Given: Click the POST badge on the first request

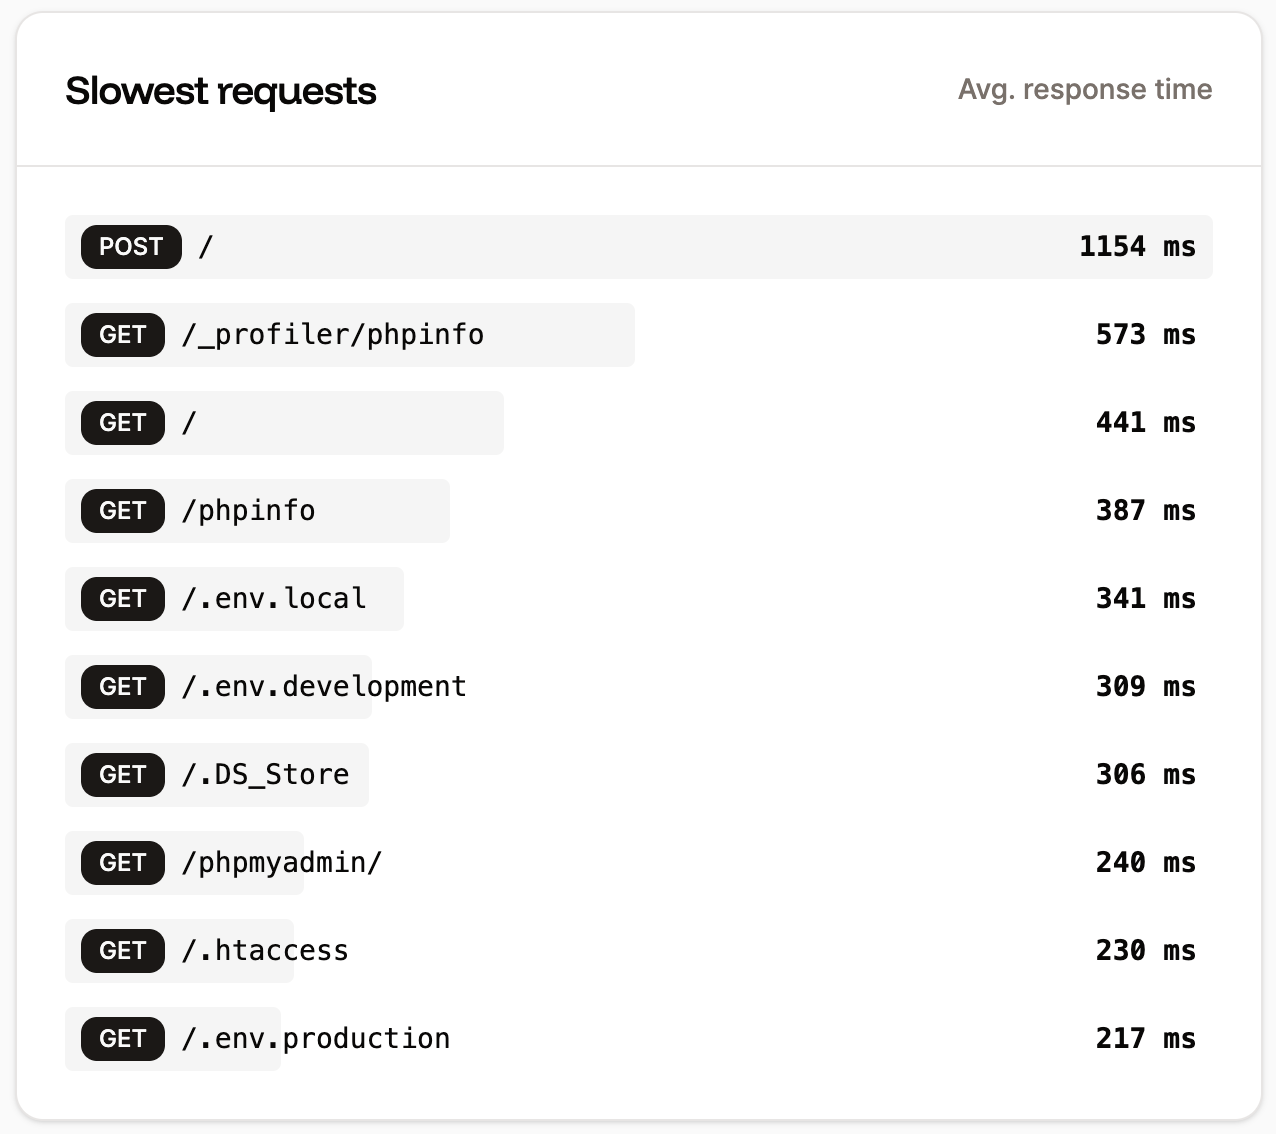Looking at the screenshot, I should [131, 247].
